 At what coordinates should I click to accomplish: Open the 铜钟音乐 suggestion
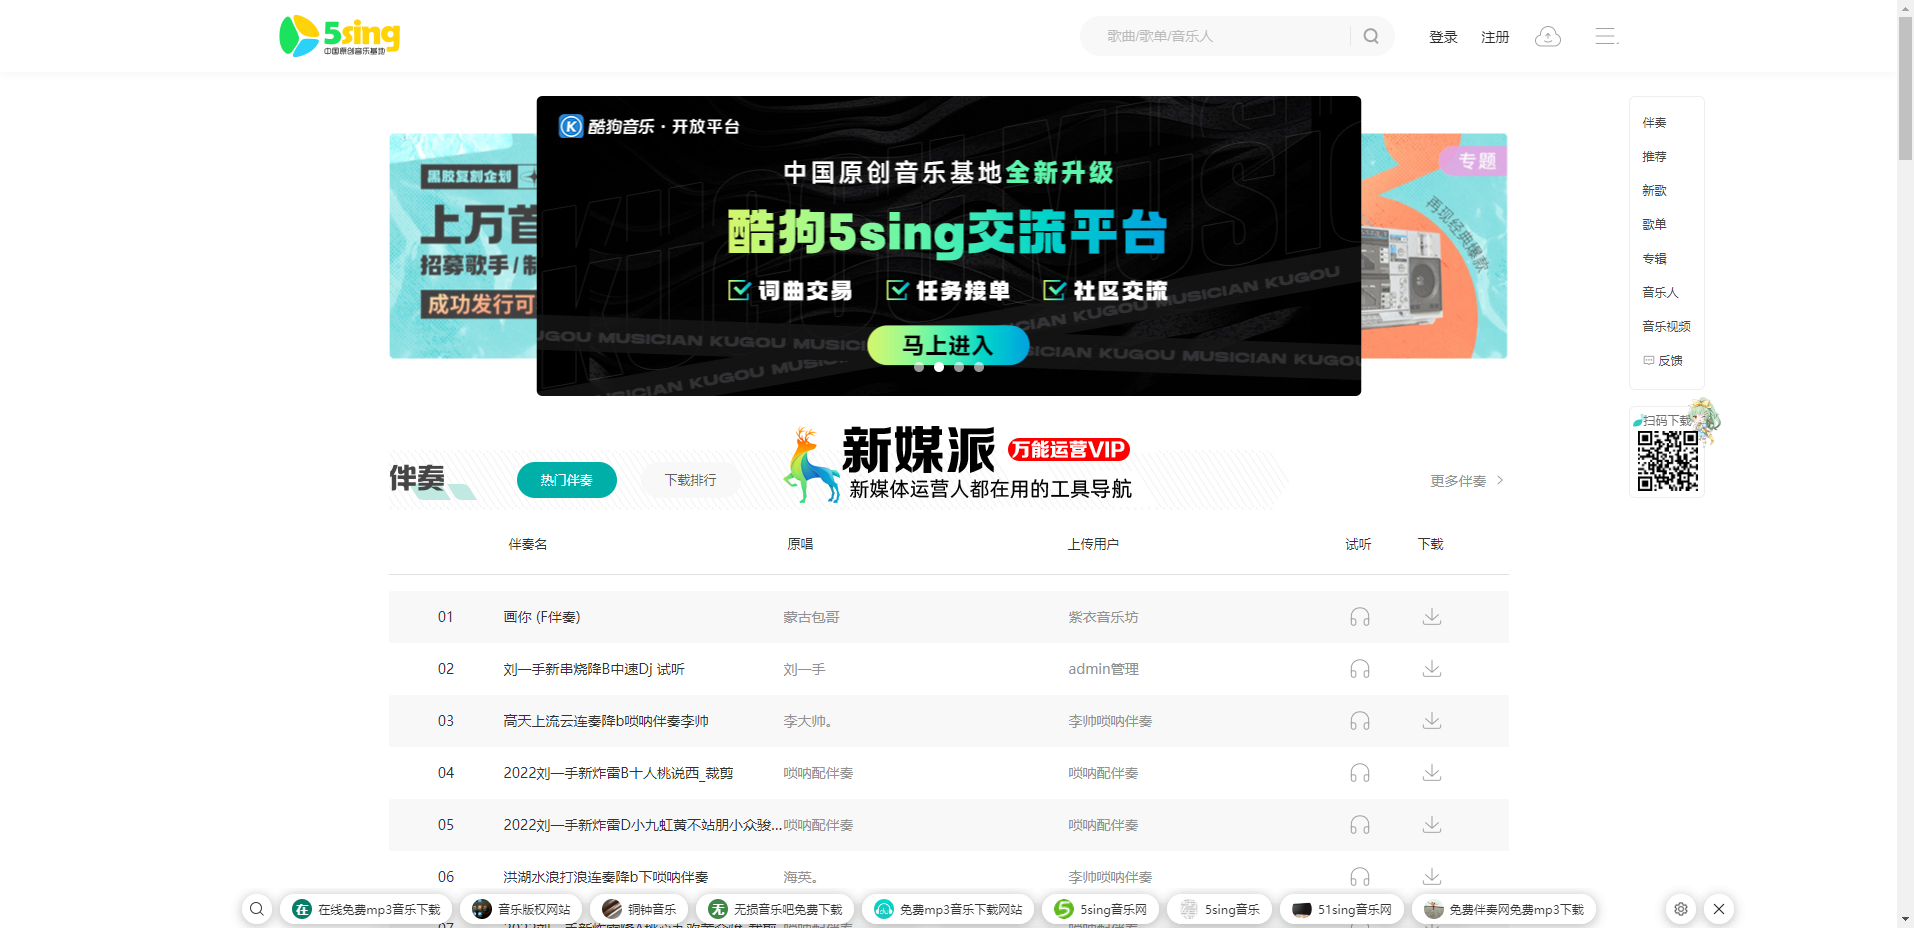click(x=639, y=909)
